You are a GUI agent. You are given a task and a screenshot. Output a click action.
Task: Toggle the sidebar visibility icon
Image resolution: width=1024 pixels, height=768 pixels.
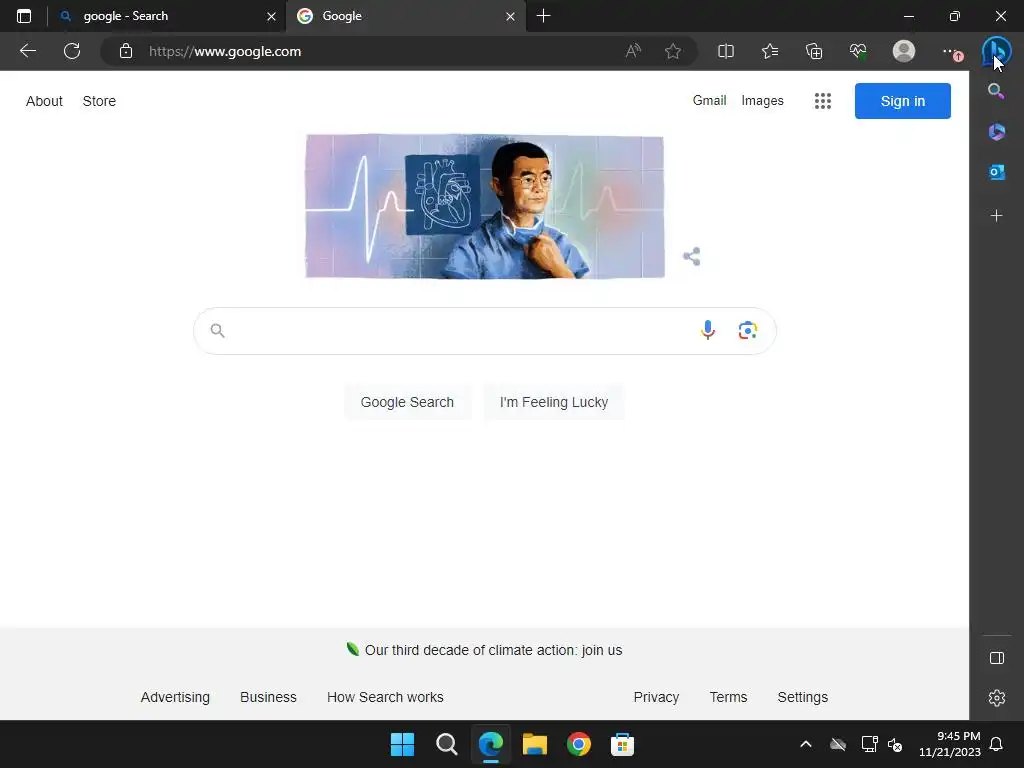pyautogui.click(x=997, y=658)
